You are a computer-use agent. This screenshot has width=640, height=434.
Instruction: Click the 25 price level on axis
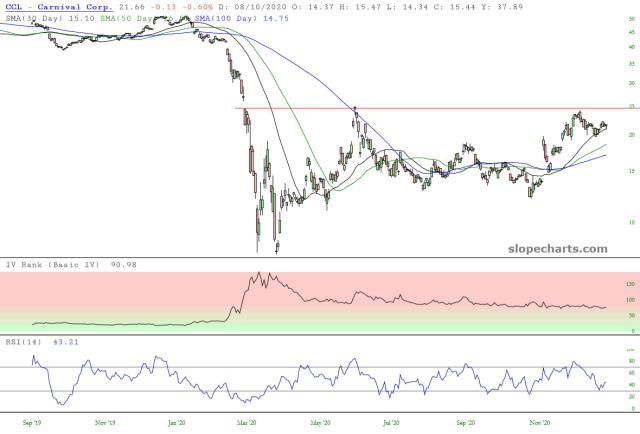tap(632, 107)
